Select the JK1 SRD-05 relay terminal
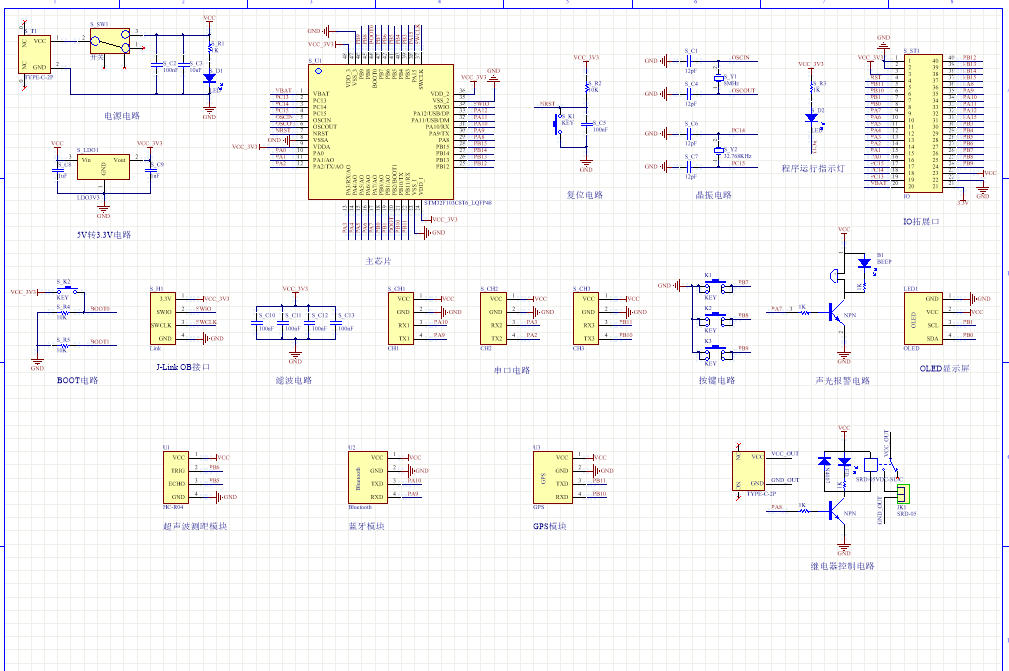 point(903,493)
